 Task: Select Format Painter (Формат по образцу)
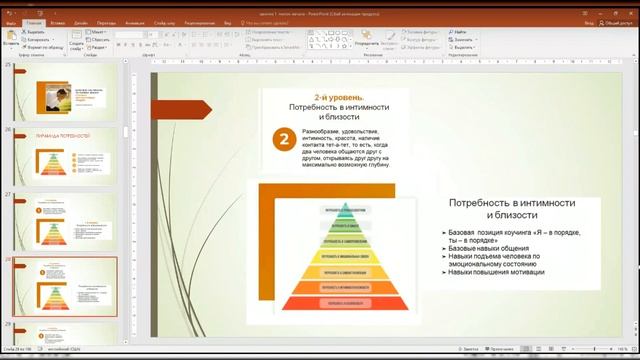pos(42,47)
